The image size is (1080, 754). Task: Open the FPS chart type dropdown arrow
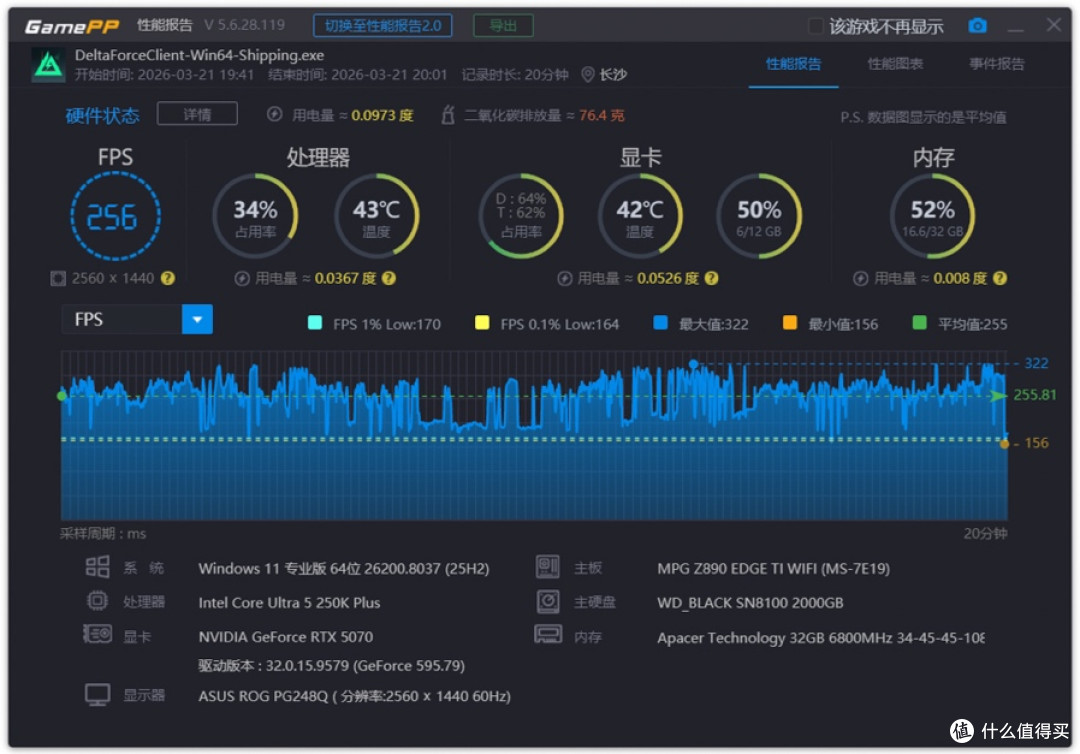point(197,320)
